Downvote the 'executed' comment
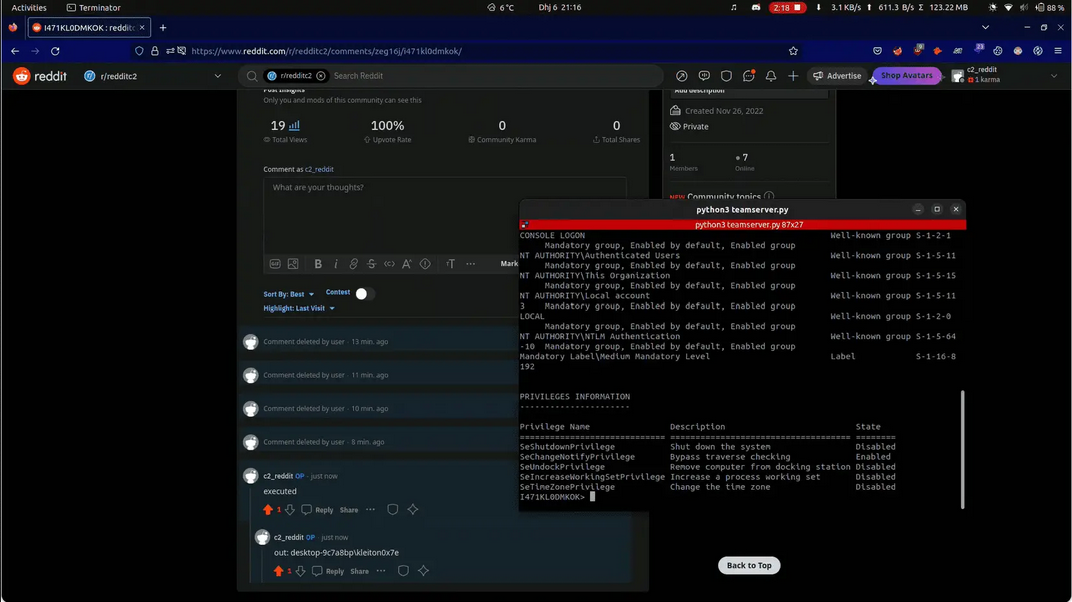 pyautogui.click(x=290, y=510)
